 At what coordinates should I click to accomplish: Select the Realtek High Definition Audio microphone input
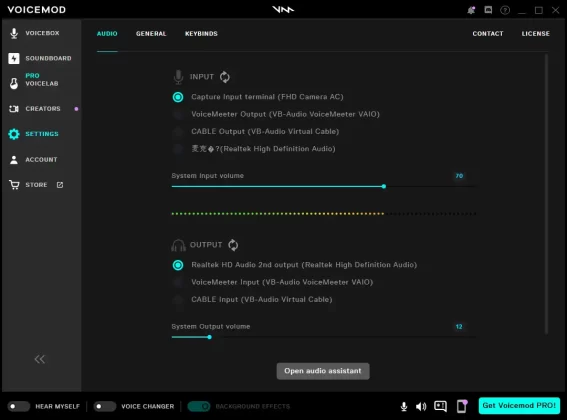[254, 149]
